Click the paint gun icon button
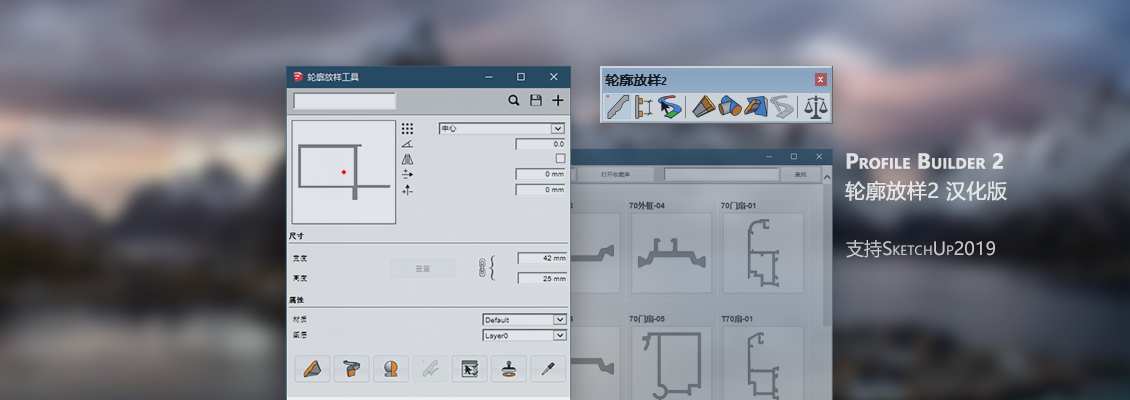Image resolution: width=1130 pixels, height=400 pixels. [352, 369]
